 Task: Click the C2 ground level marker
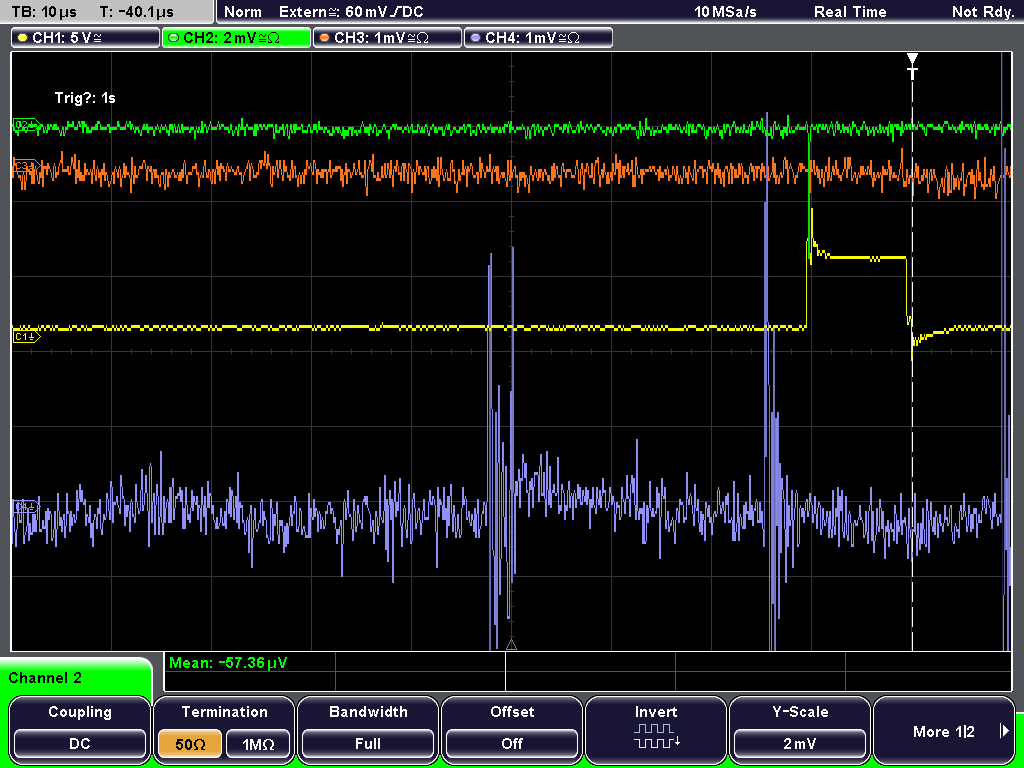pyautogui.click(x=27, y=125)
